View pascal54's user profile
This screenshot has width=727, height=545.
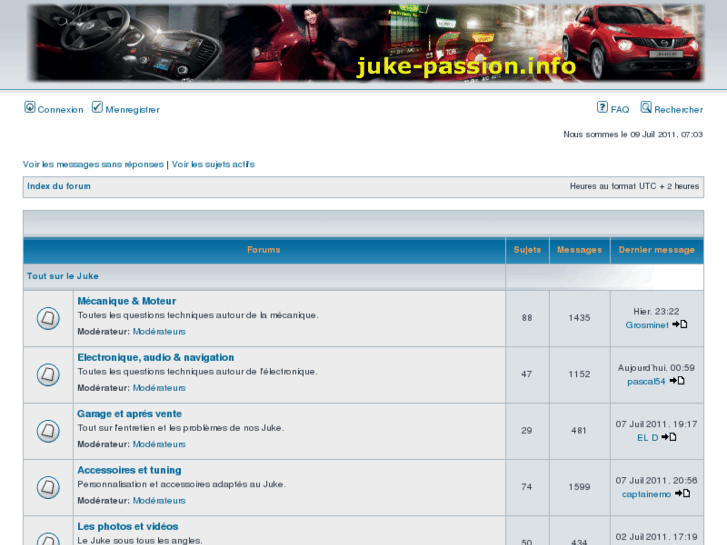[646, 382]
